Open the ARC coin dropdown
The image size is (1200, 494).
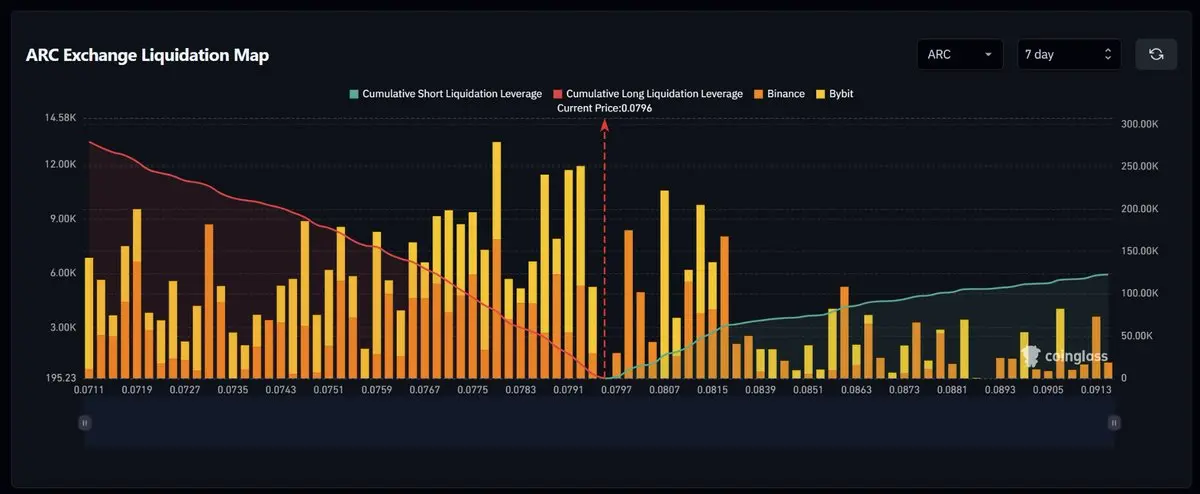pyautogui.click(x=960, y=54)
